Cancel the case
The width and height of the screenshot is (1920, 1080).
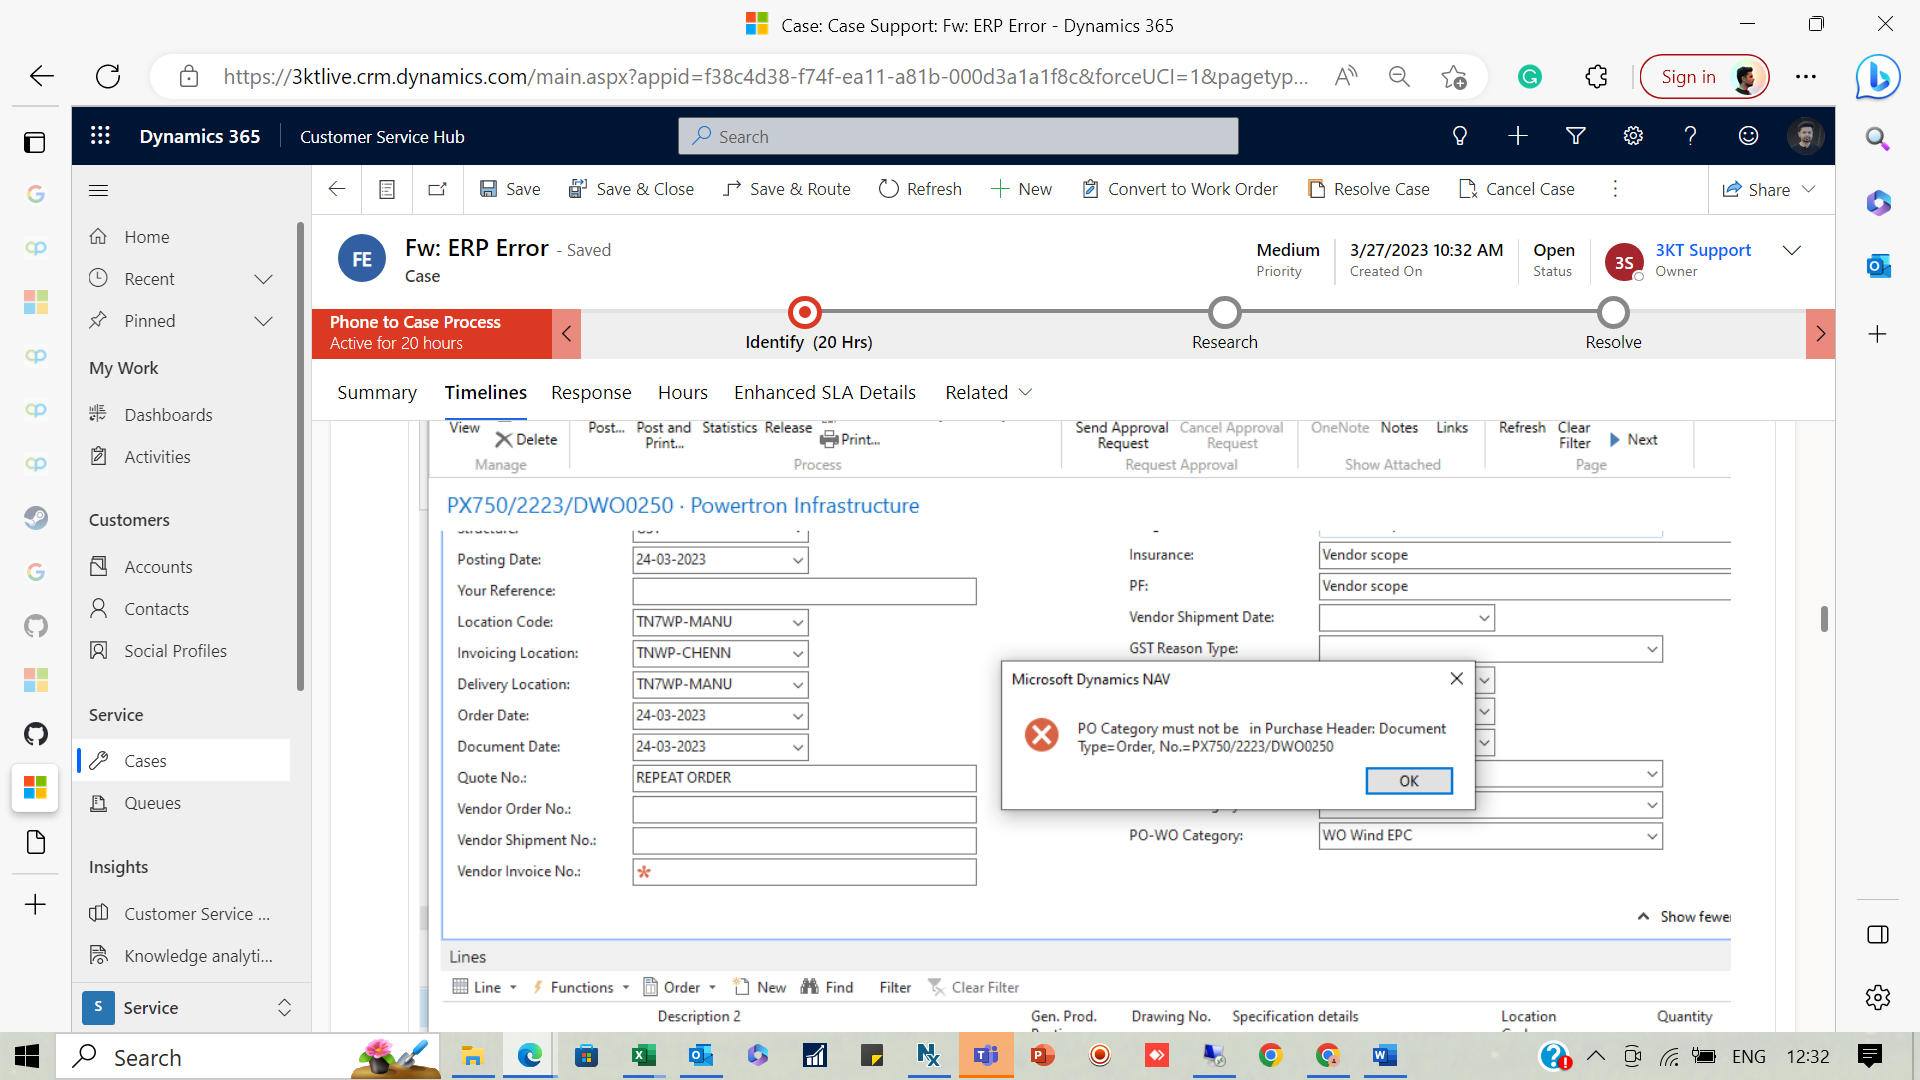pyautogui.click(x=1516, y=189)
